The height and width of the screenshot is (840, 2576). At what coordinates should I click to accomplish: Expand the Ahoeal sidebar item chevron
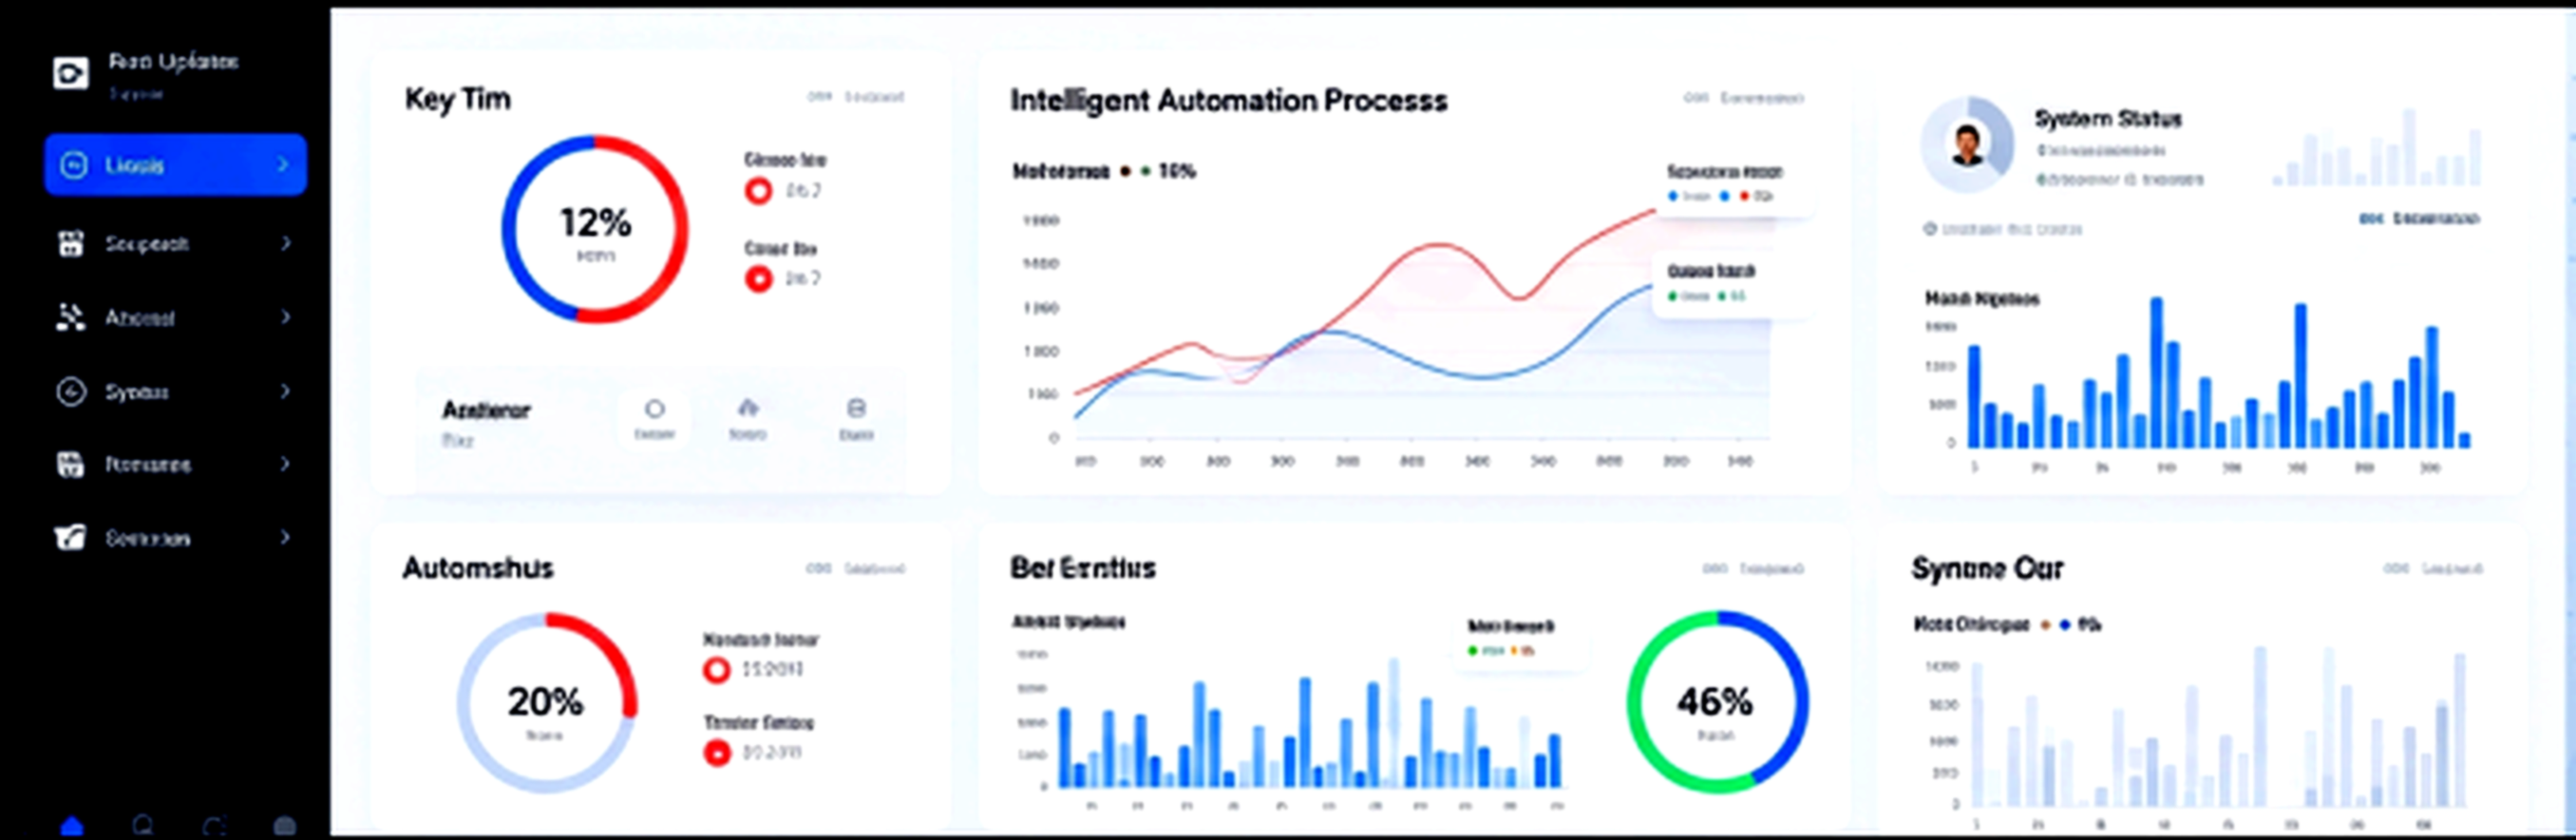pyautogui.click(x=285, y=317)
